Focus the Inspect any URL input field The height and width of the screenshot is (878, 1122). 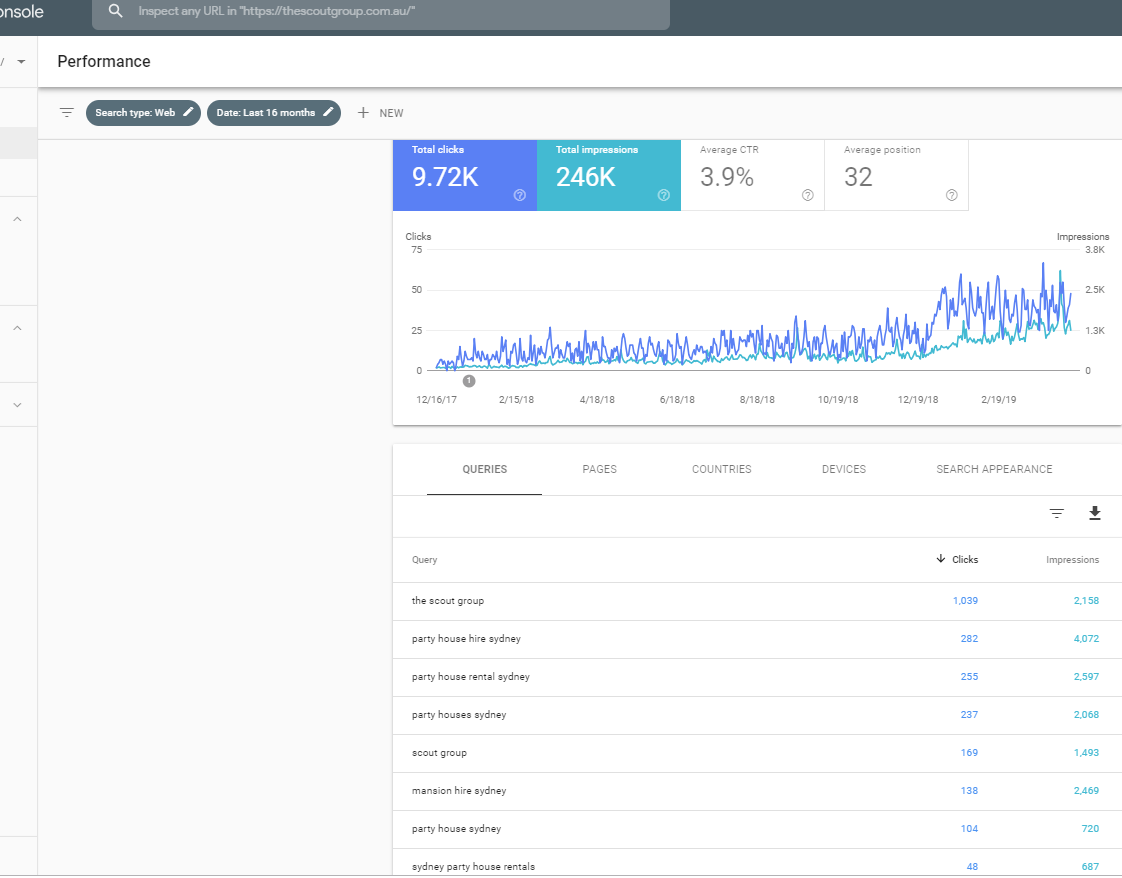coord(381,12)
